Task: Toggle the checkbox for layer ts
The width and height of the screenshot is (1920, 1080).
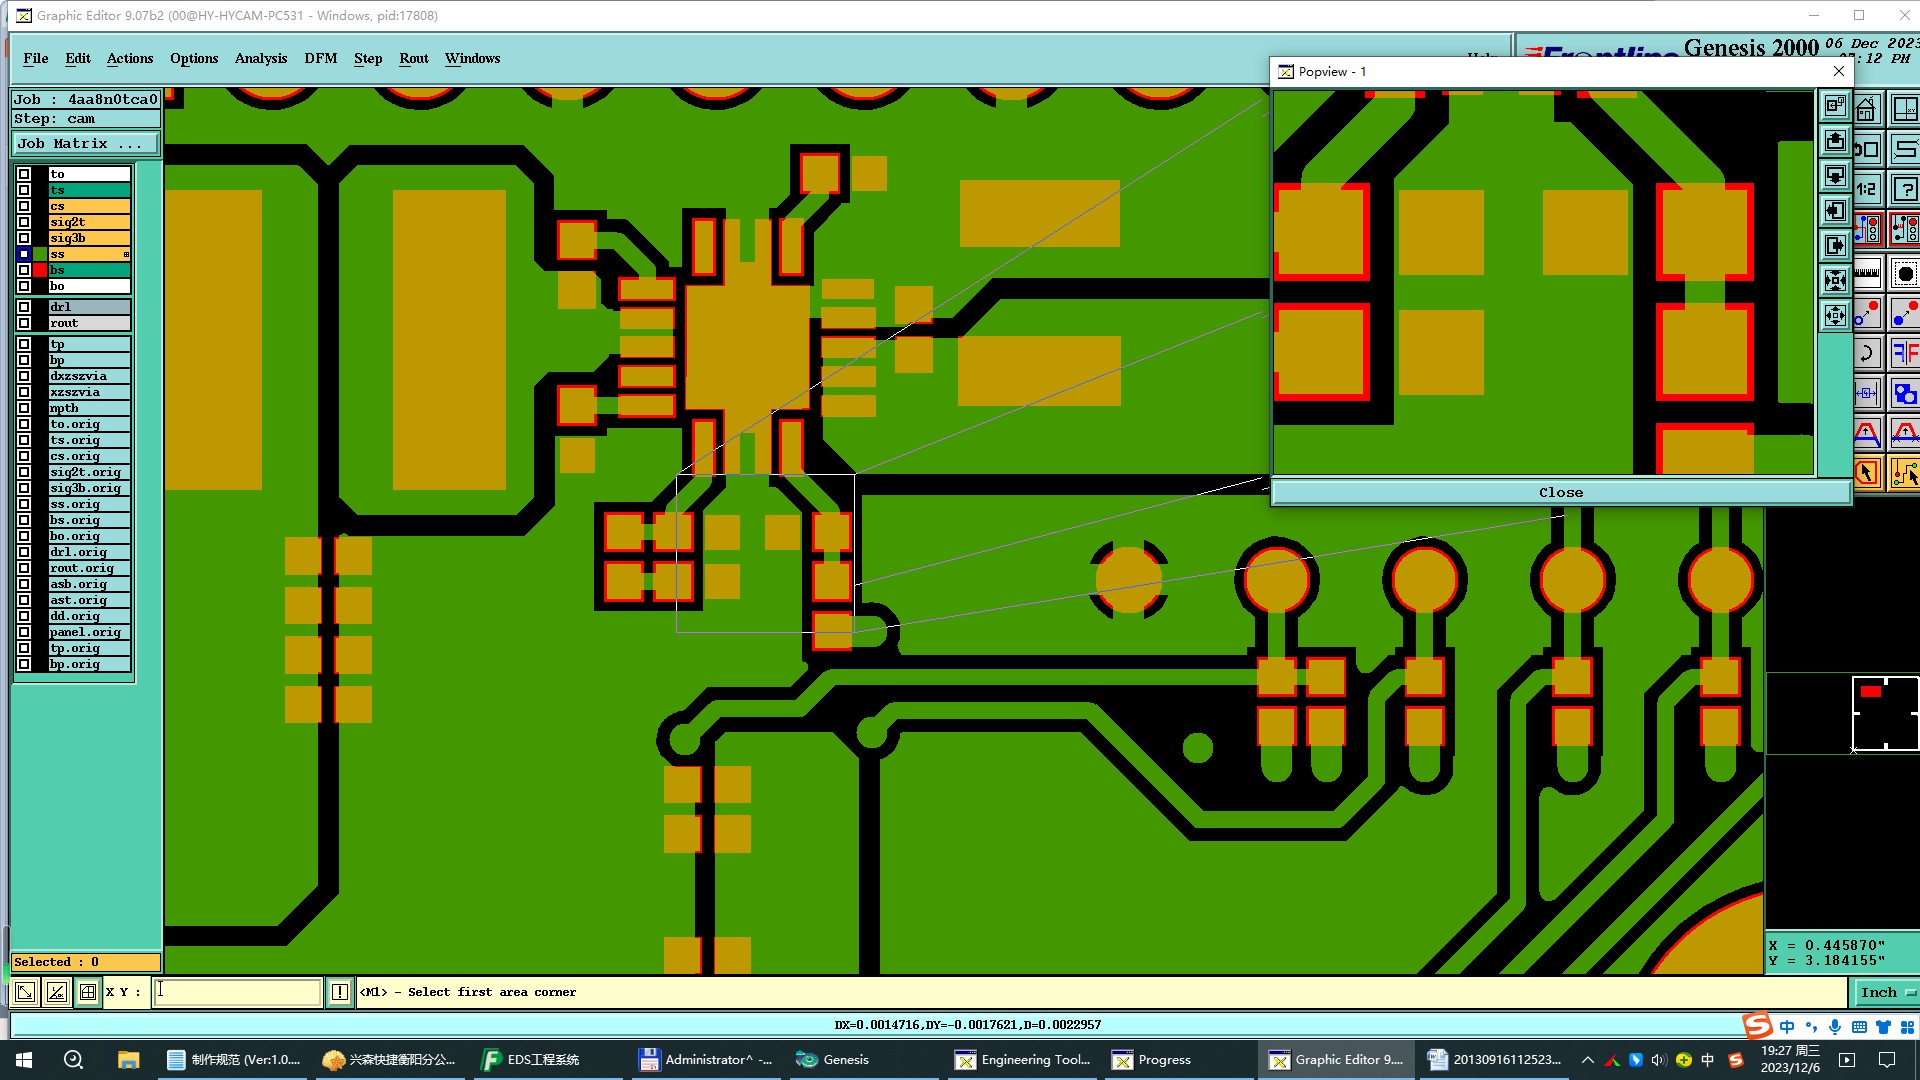Action: click(x=24, y=190)
